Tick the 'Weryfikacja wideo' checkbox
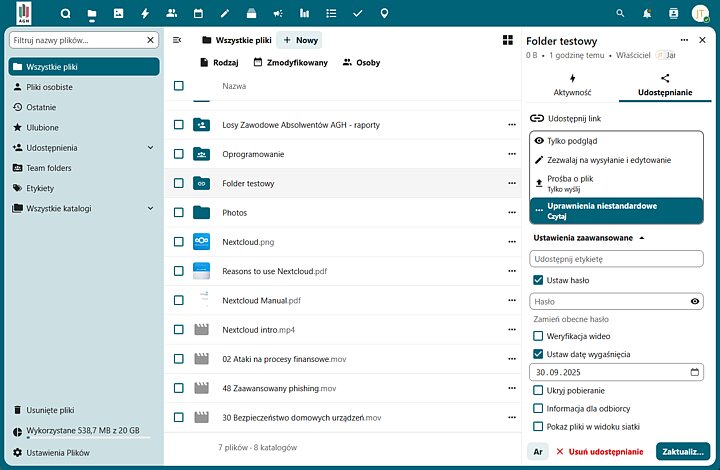The width and height of the screenshot is (720, 470). click(538, 336)
